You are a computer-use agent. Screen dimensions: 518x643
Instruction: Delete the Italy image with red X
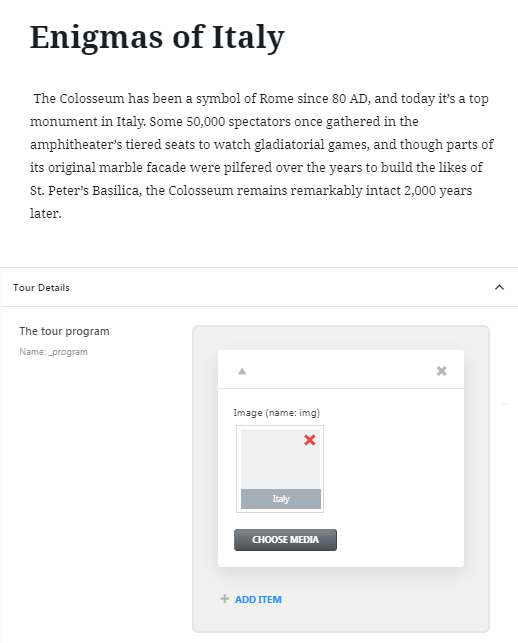coord(310,440)
